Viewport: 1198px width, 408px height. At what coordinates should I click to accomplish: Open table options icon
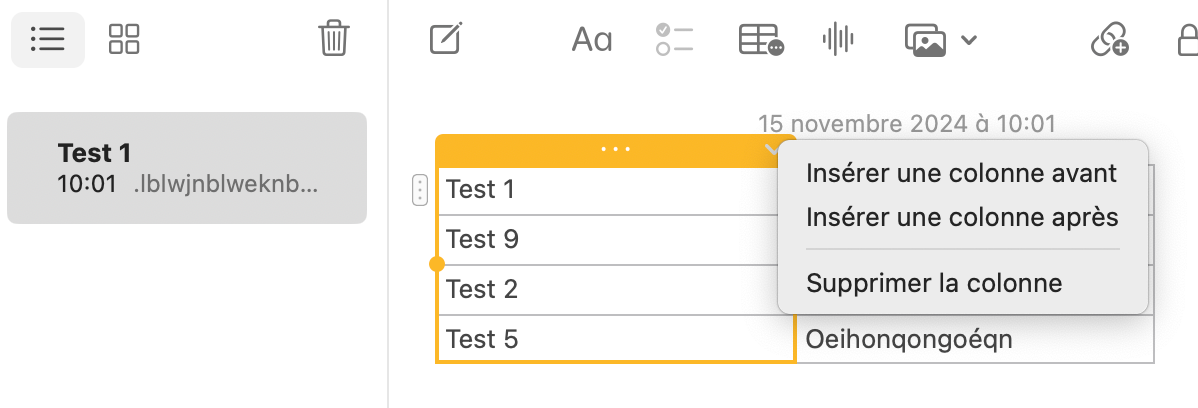pos(760,40)
